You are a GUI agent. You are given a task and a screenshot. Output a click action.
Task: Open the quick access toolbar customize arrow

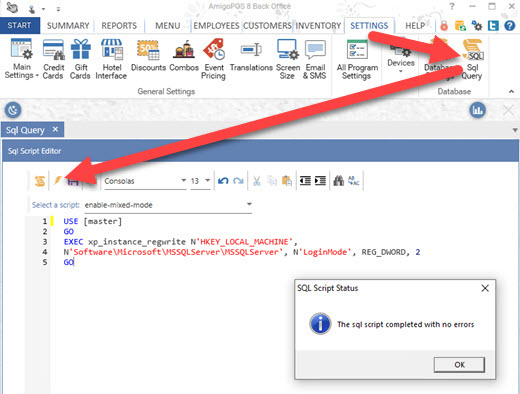point(58,9)
